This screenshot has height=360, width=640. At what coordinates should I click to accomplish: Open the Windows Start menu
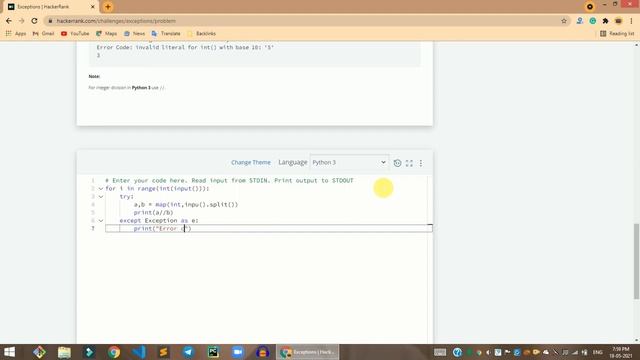tap(9, 352)
